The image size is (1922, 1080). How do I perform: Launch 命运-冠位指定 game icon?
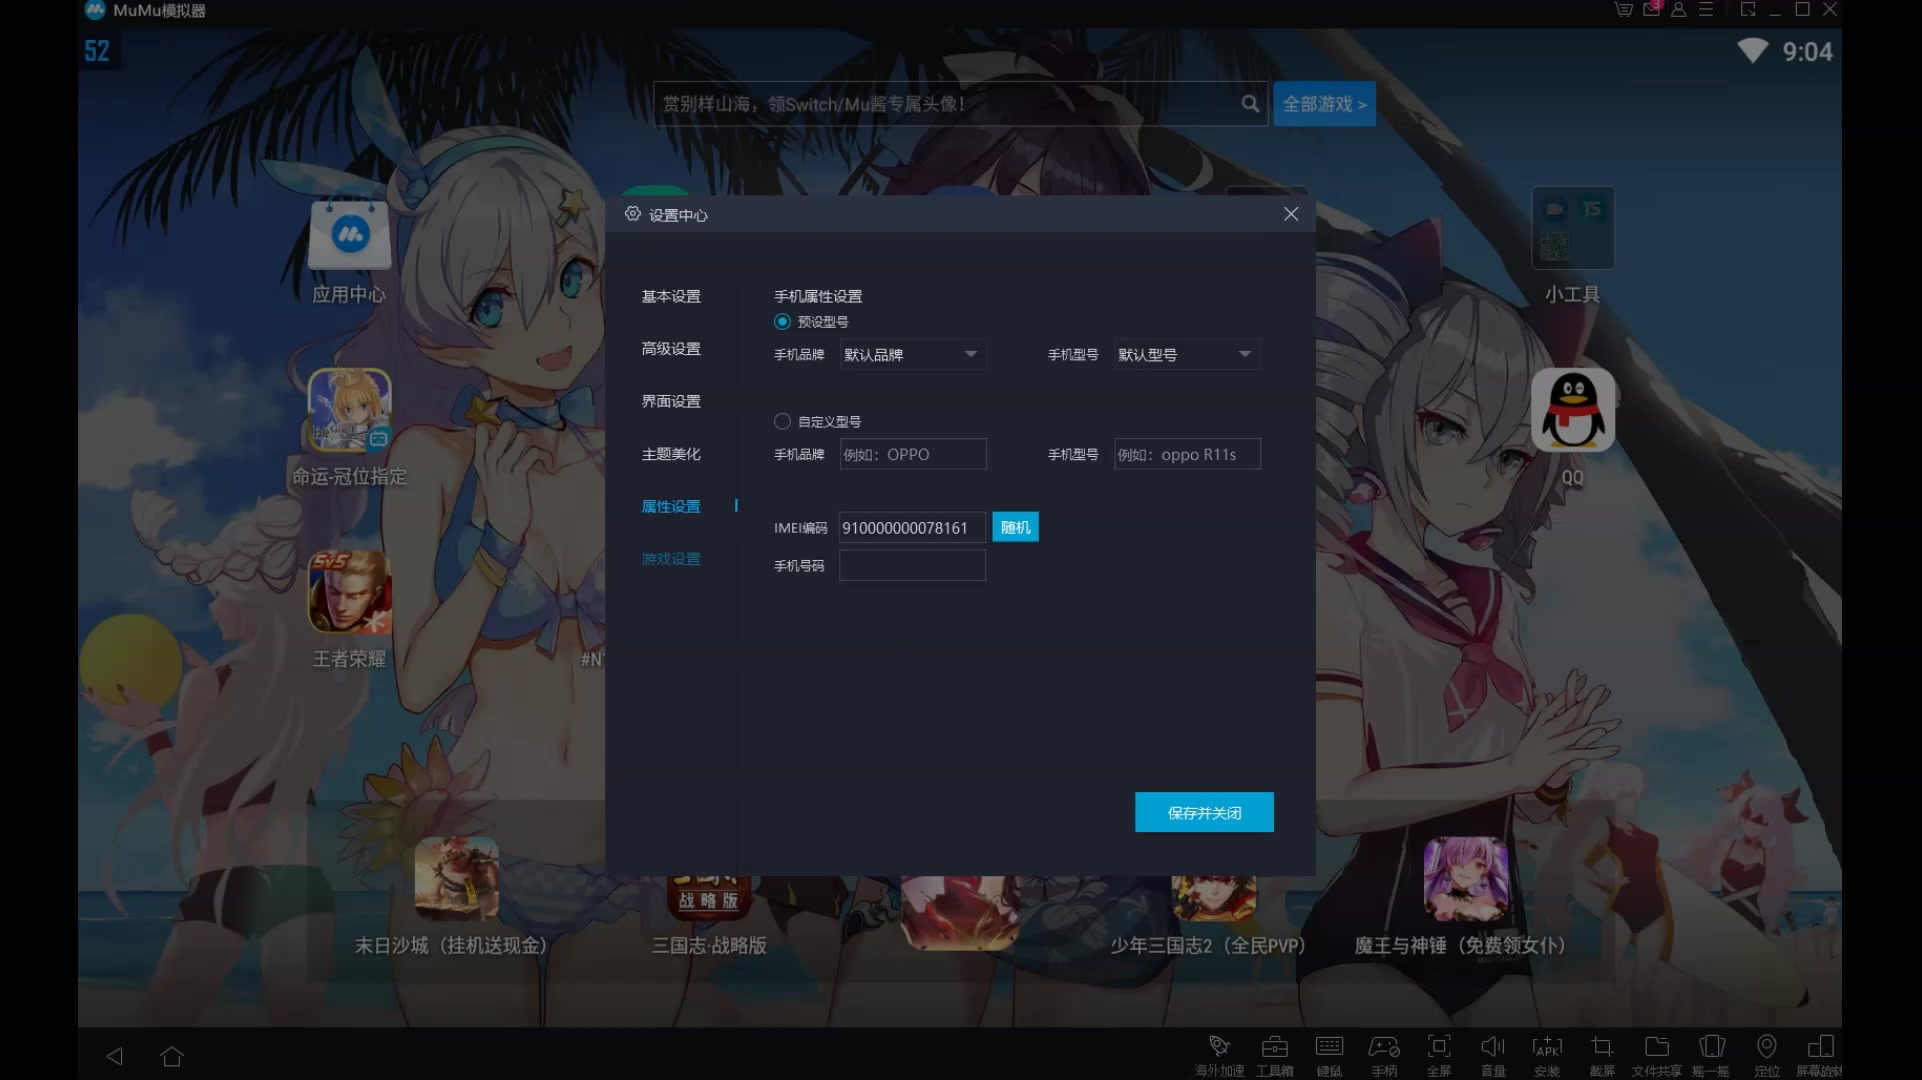click(x=349, y=410)
